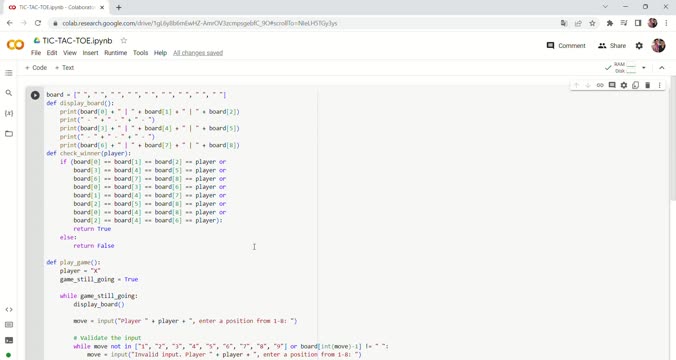Open cell settings gear in cell toolbar
The height and width of the screenshot is (360, 676).
click(623, 85)
